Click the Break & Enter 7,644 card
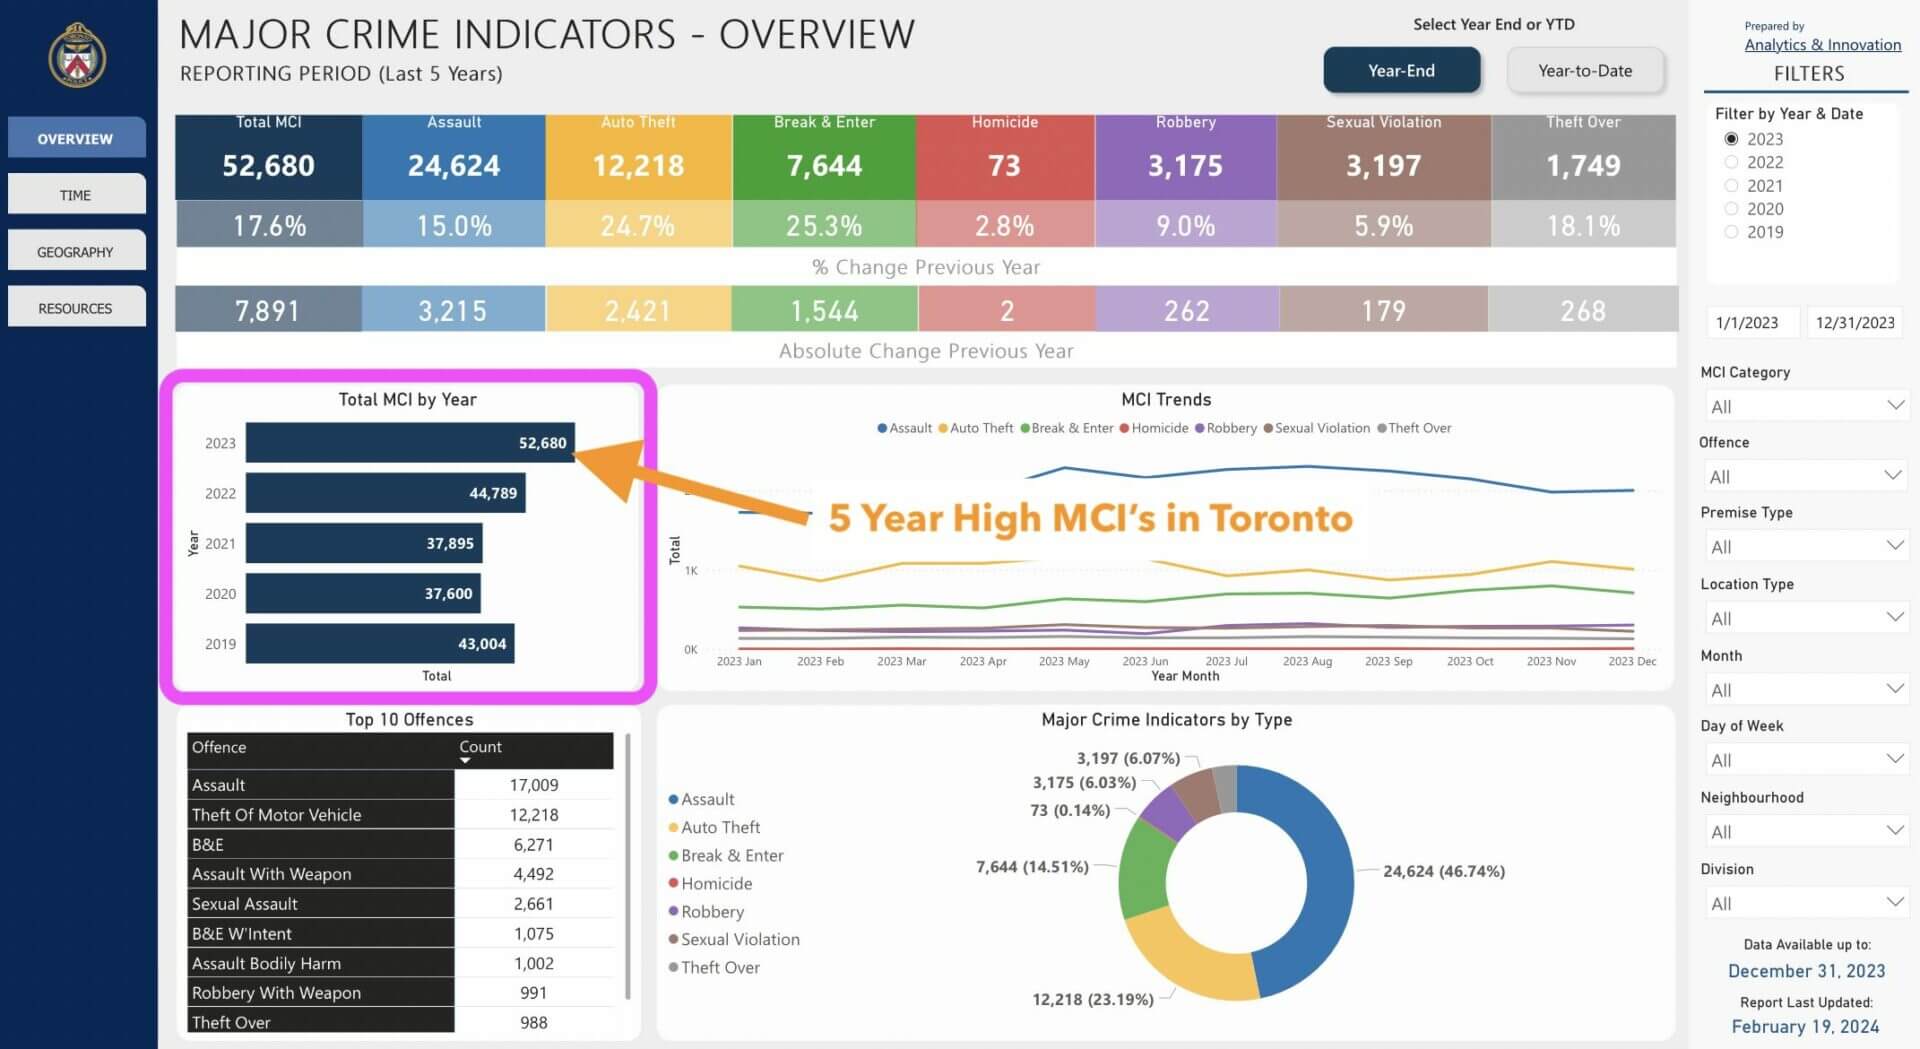This screenshot has width=1920, height=1049. (x=824, y=156)
